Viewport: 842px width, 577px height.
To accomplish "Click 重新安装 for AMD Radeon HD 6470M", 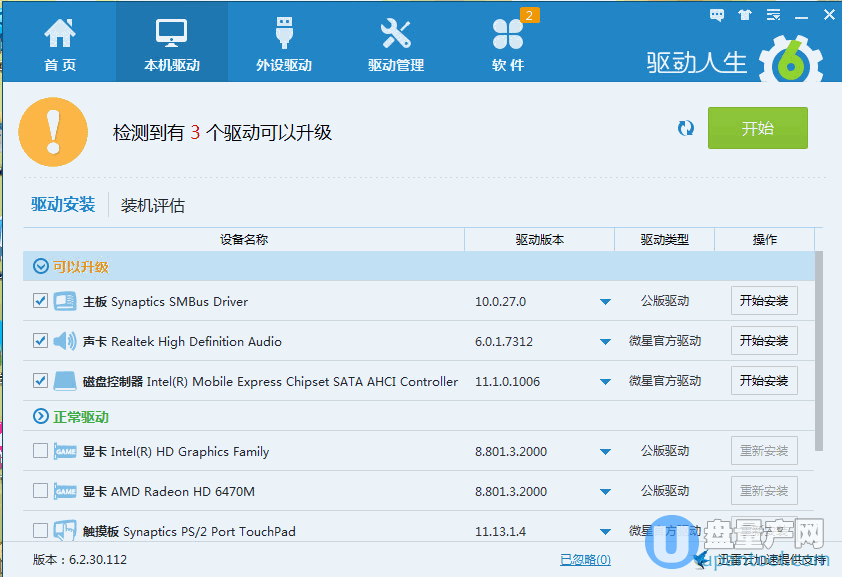I will pyautogui.click(x=764, y=491).
